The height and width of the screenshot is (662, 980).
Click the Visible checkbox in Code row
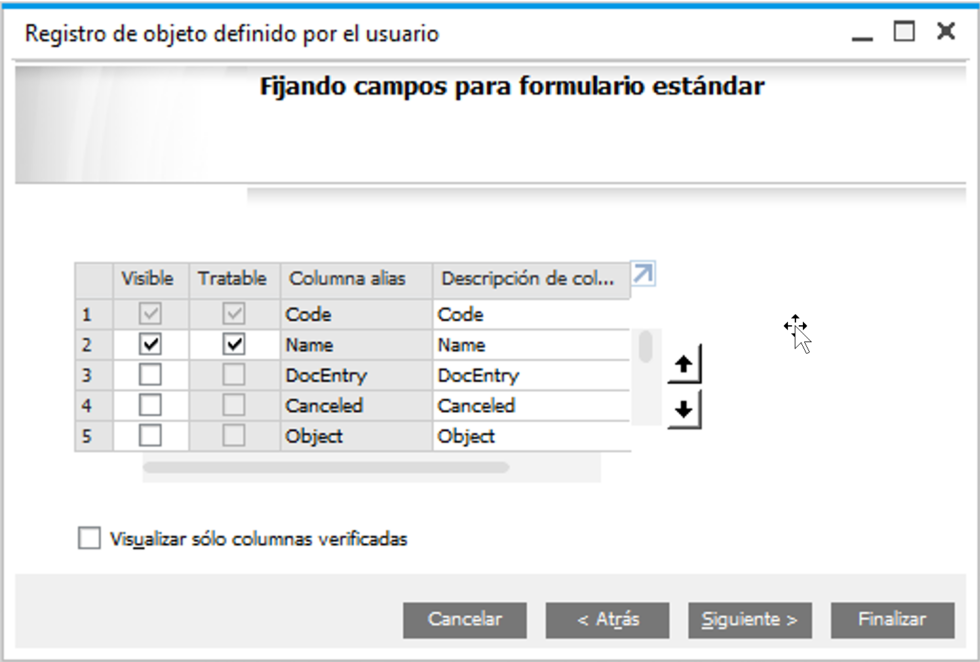pos(150,314)
